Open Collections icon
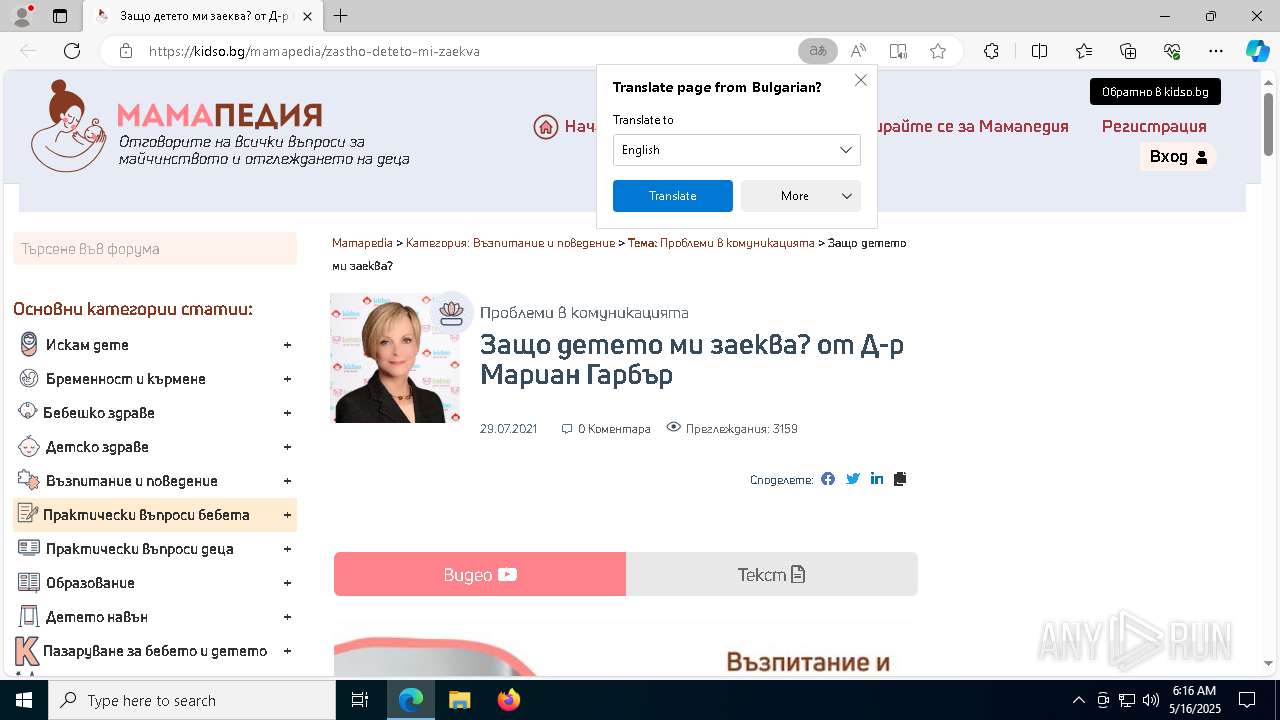This screenshot has height=720, width=1280. tap(1128, 51)
